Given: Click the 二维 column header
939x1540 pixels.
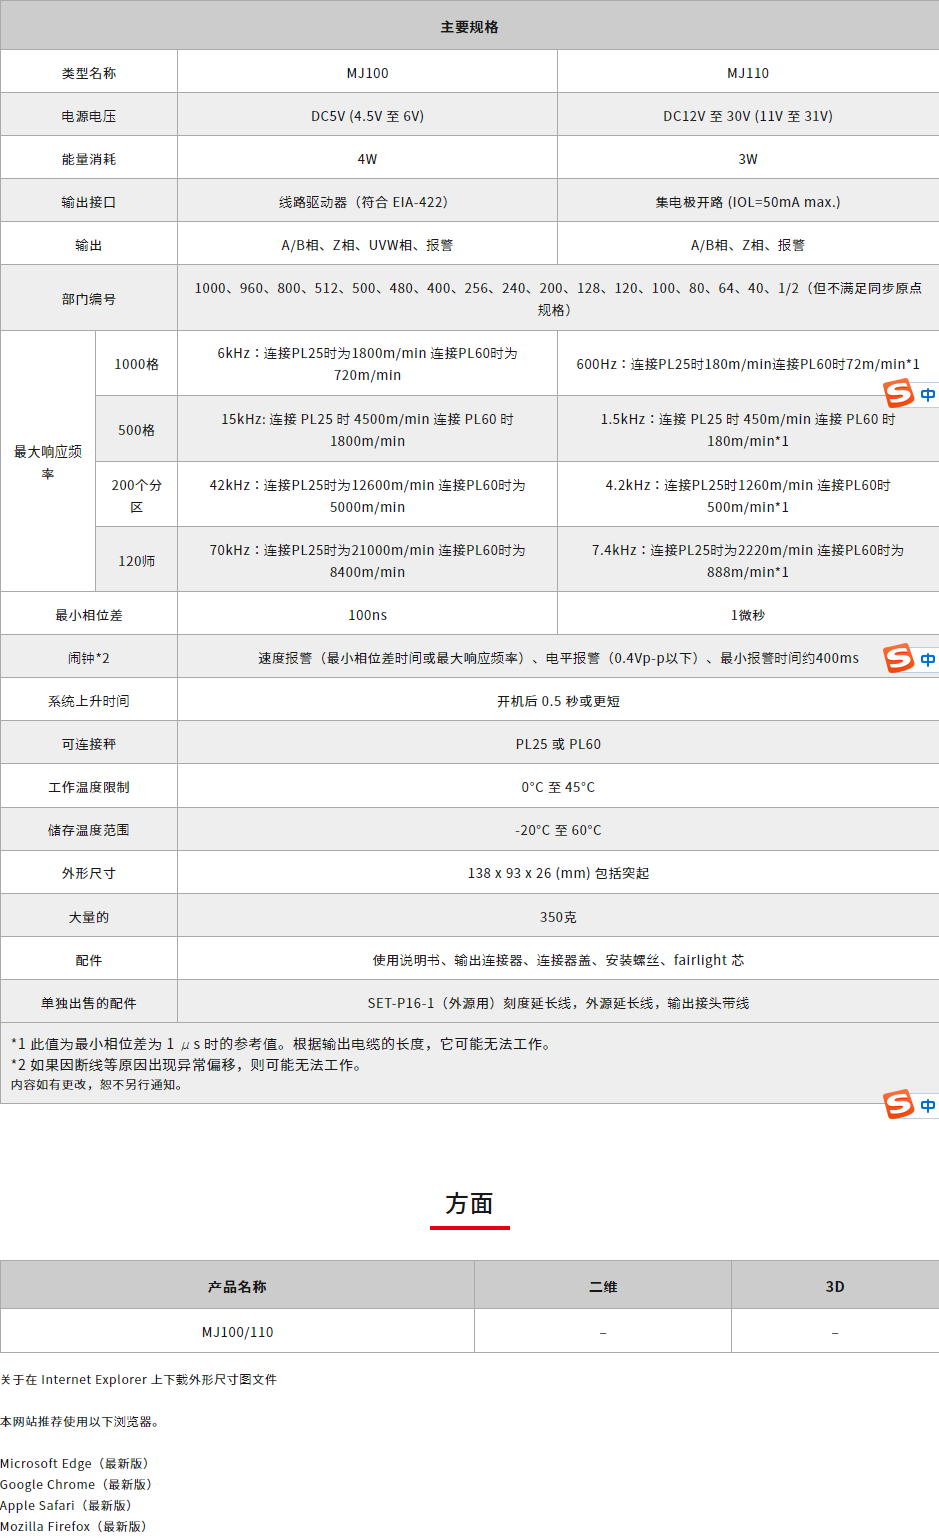Looking at the screenshot, I should tap(602, 1286).
